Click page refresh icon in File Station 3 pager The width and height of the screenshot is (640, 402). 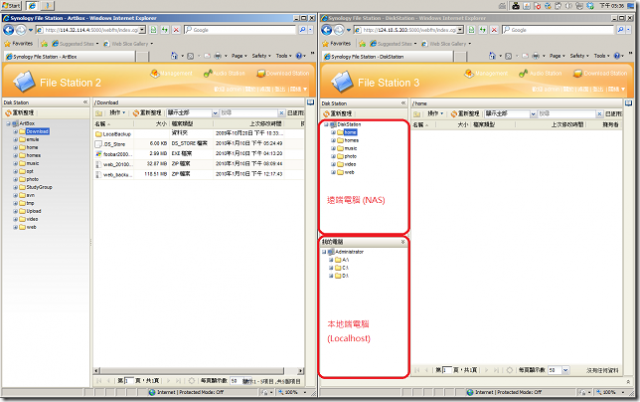point(509,370)
